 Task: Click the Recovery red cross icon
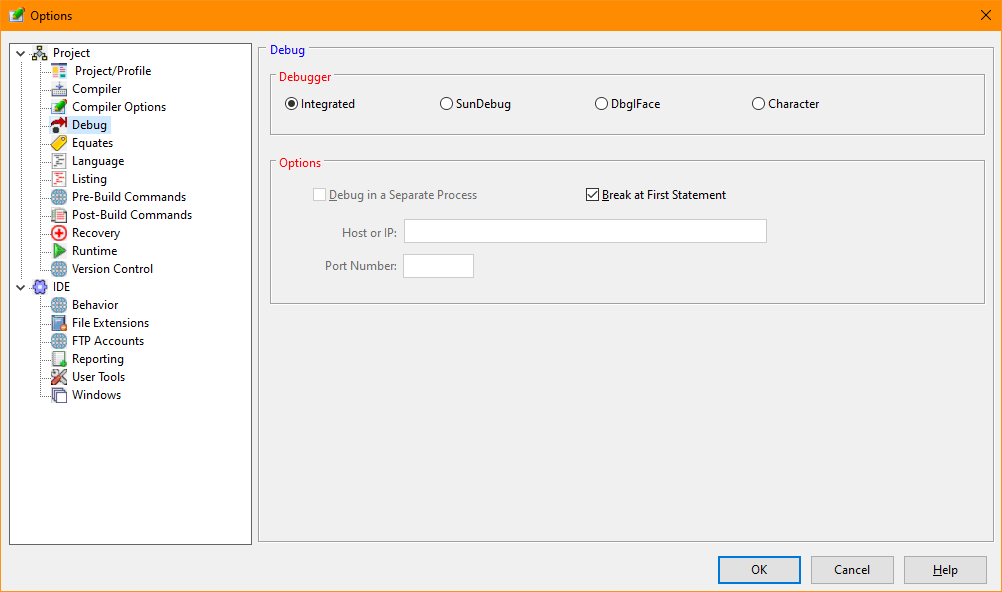(x=59, y=233)
